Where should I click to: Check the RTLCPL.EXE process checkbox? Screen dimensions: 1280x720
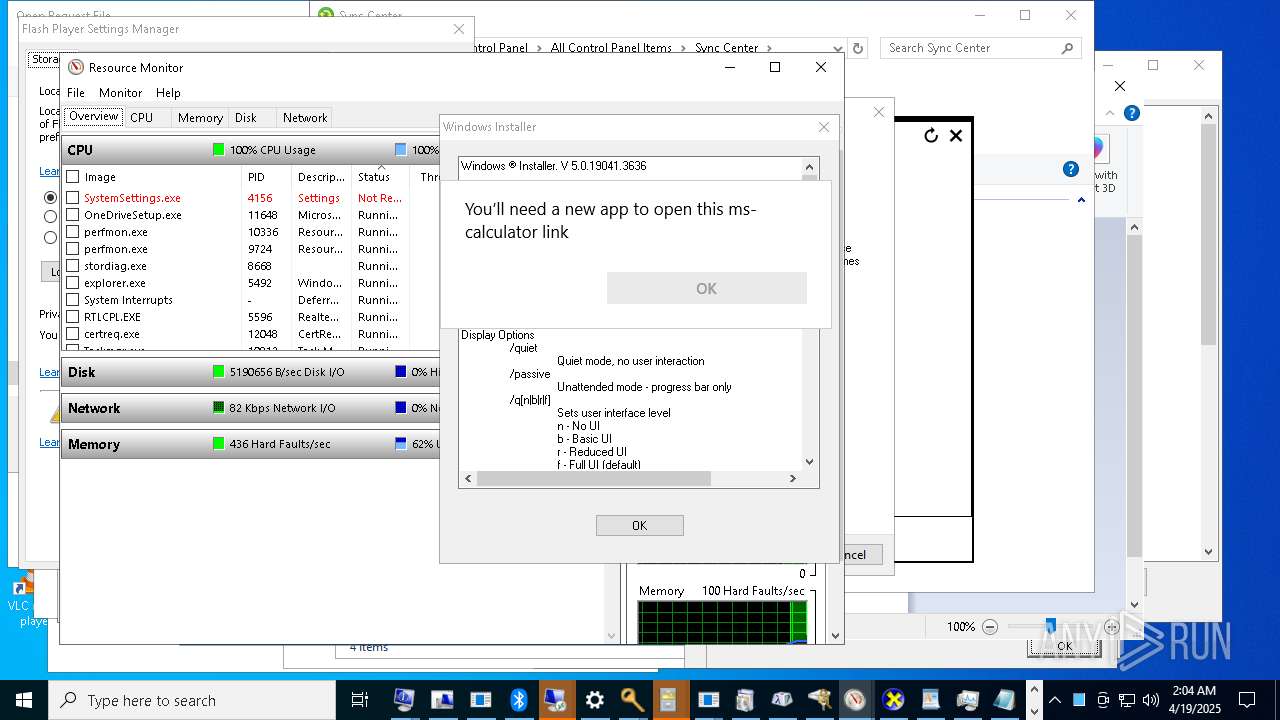(x=72, y=317)
